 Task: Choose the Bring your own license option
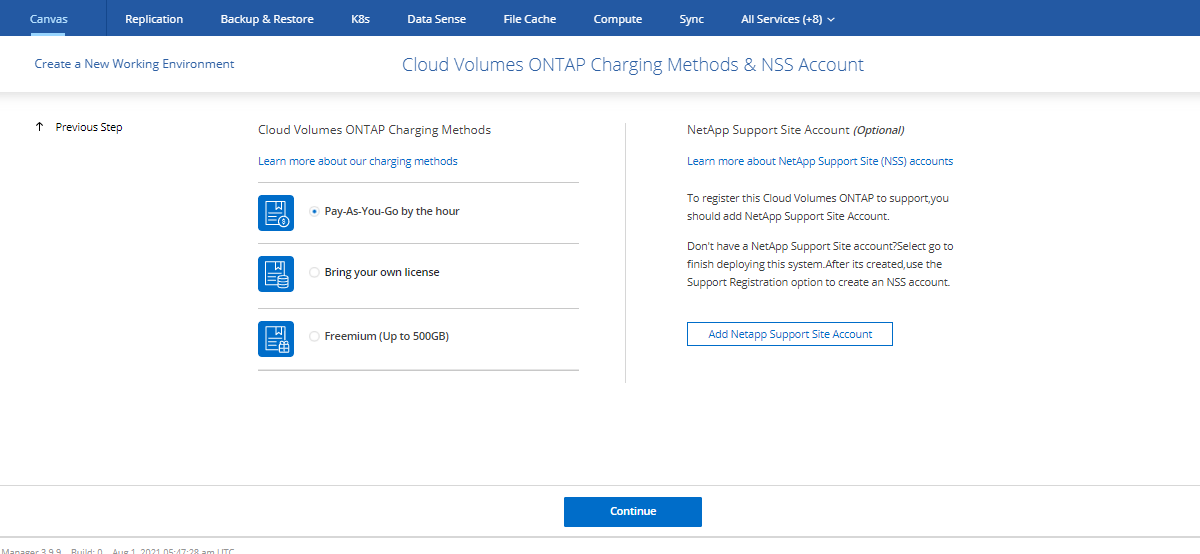click(315, 272)
